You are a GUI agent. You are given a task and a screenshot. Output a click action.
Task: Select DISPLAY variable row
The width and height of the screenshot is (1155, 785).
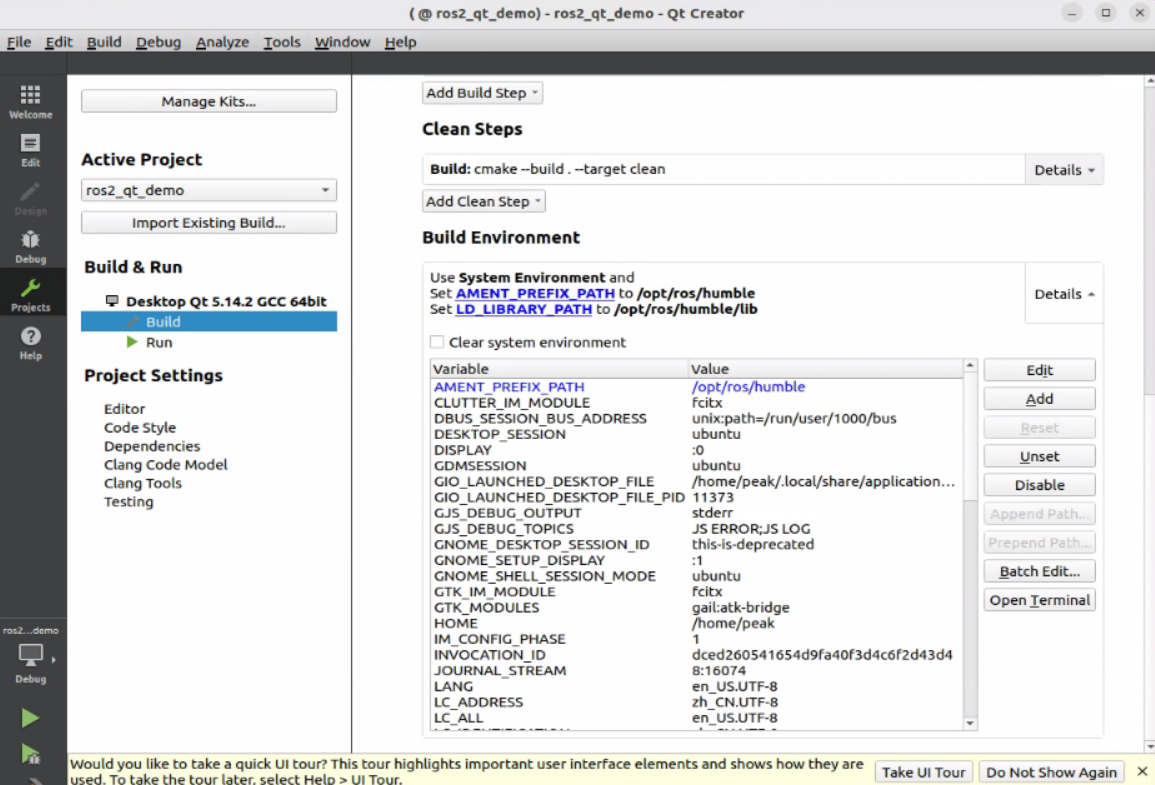696,450
